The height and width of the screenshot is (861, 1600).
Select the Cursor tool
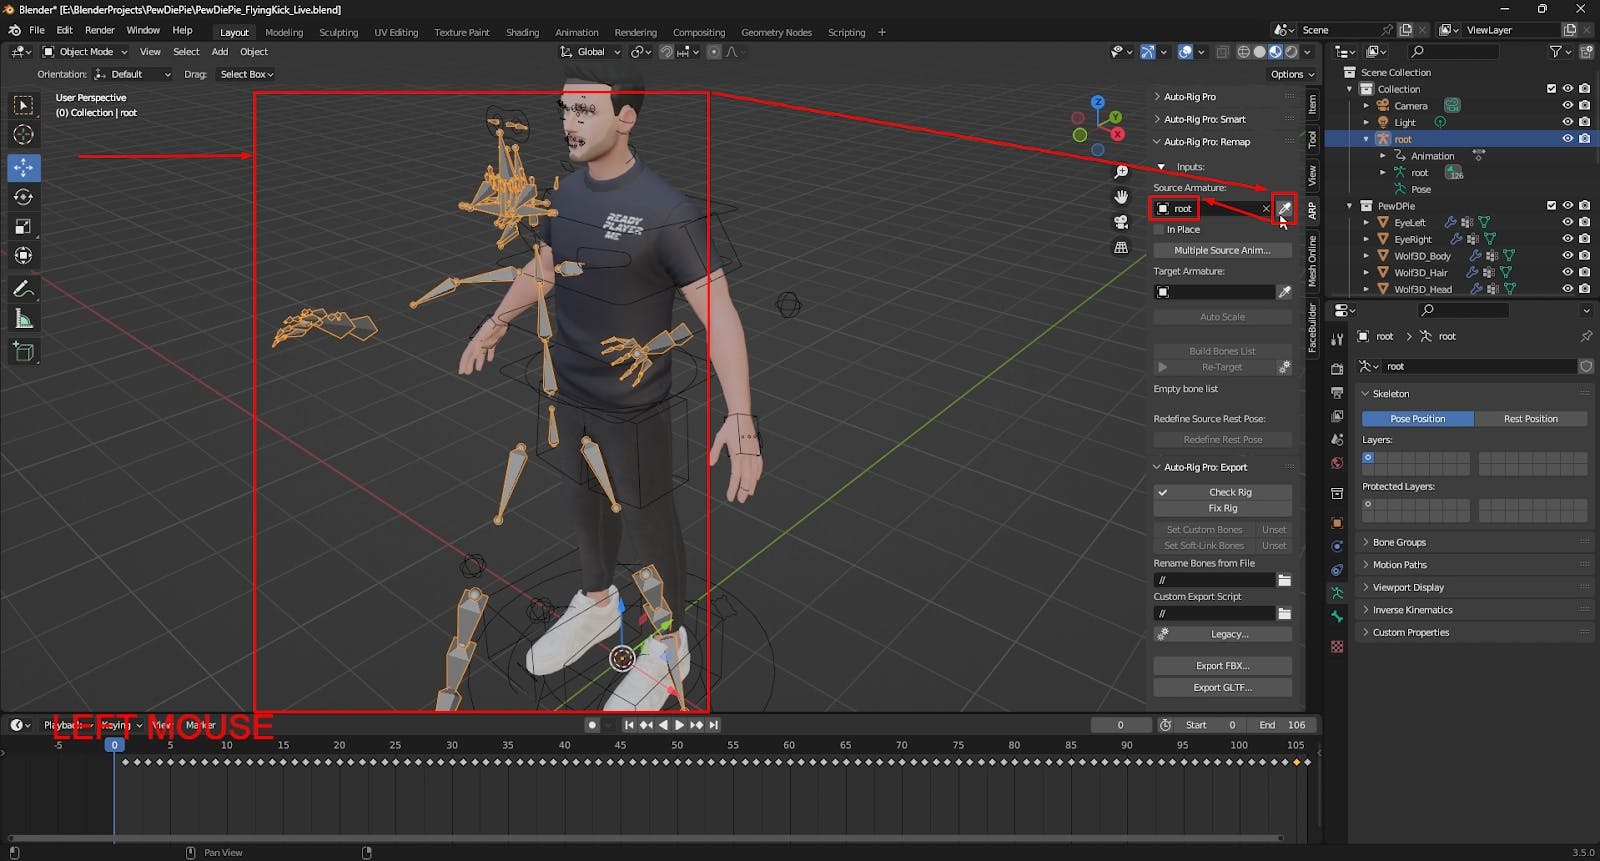(x=24, y=135)
